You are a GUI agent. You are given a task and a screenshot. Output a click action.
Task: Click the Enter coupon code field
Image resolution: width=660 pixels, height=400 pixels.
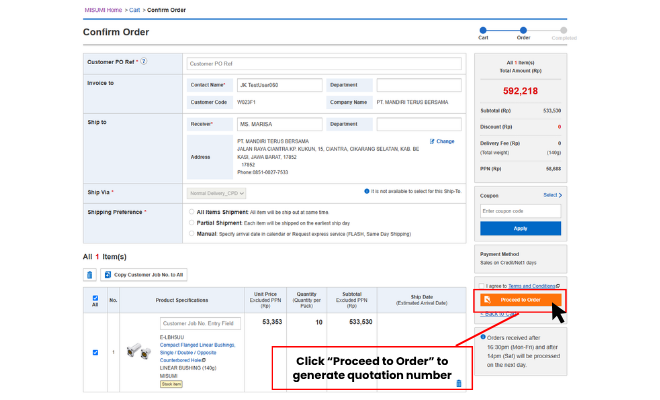pos(520,211)
